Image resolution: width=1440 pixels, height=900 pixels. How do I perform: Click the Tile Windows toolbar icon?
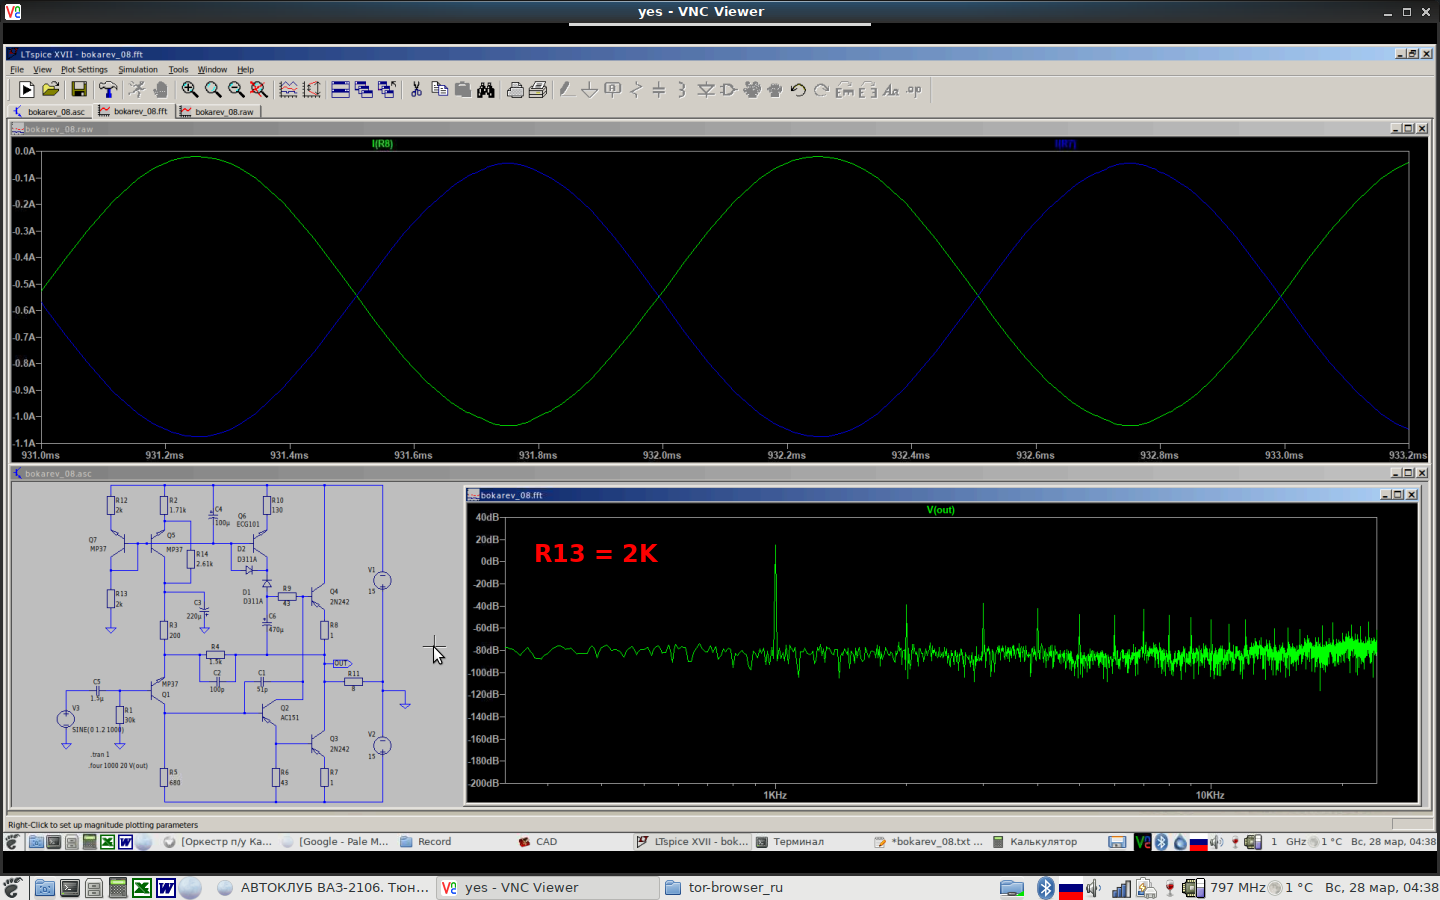coord(340,90)
